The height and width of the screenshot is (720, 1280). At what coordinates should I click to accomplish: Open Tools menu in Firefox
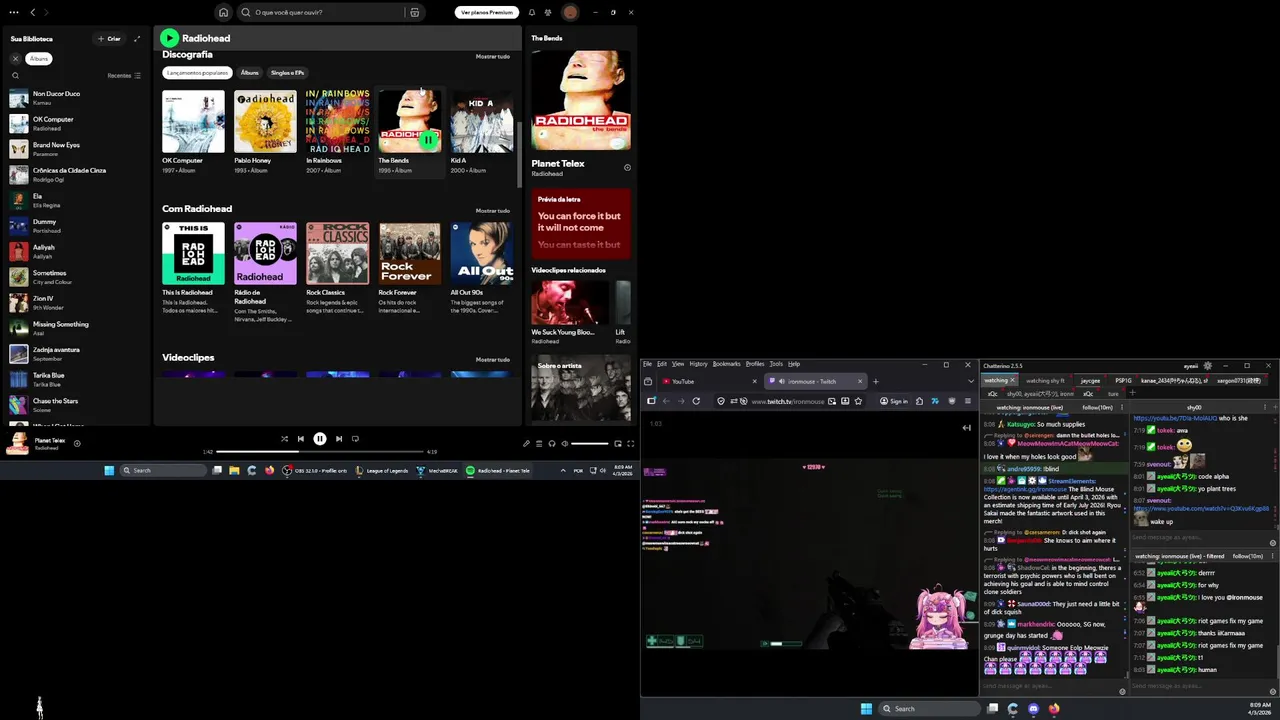click(x=776, y=364)
